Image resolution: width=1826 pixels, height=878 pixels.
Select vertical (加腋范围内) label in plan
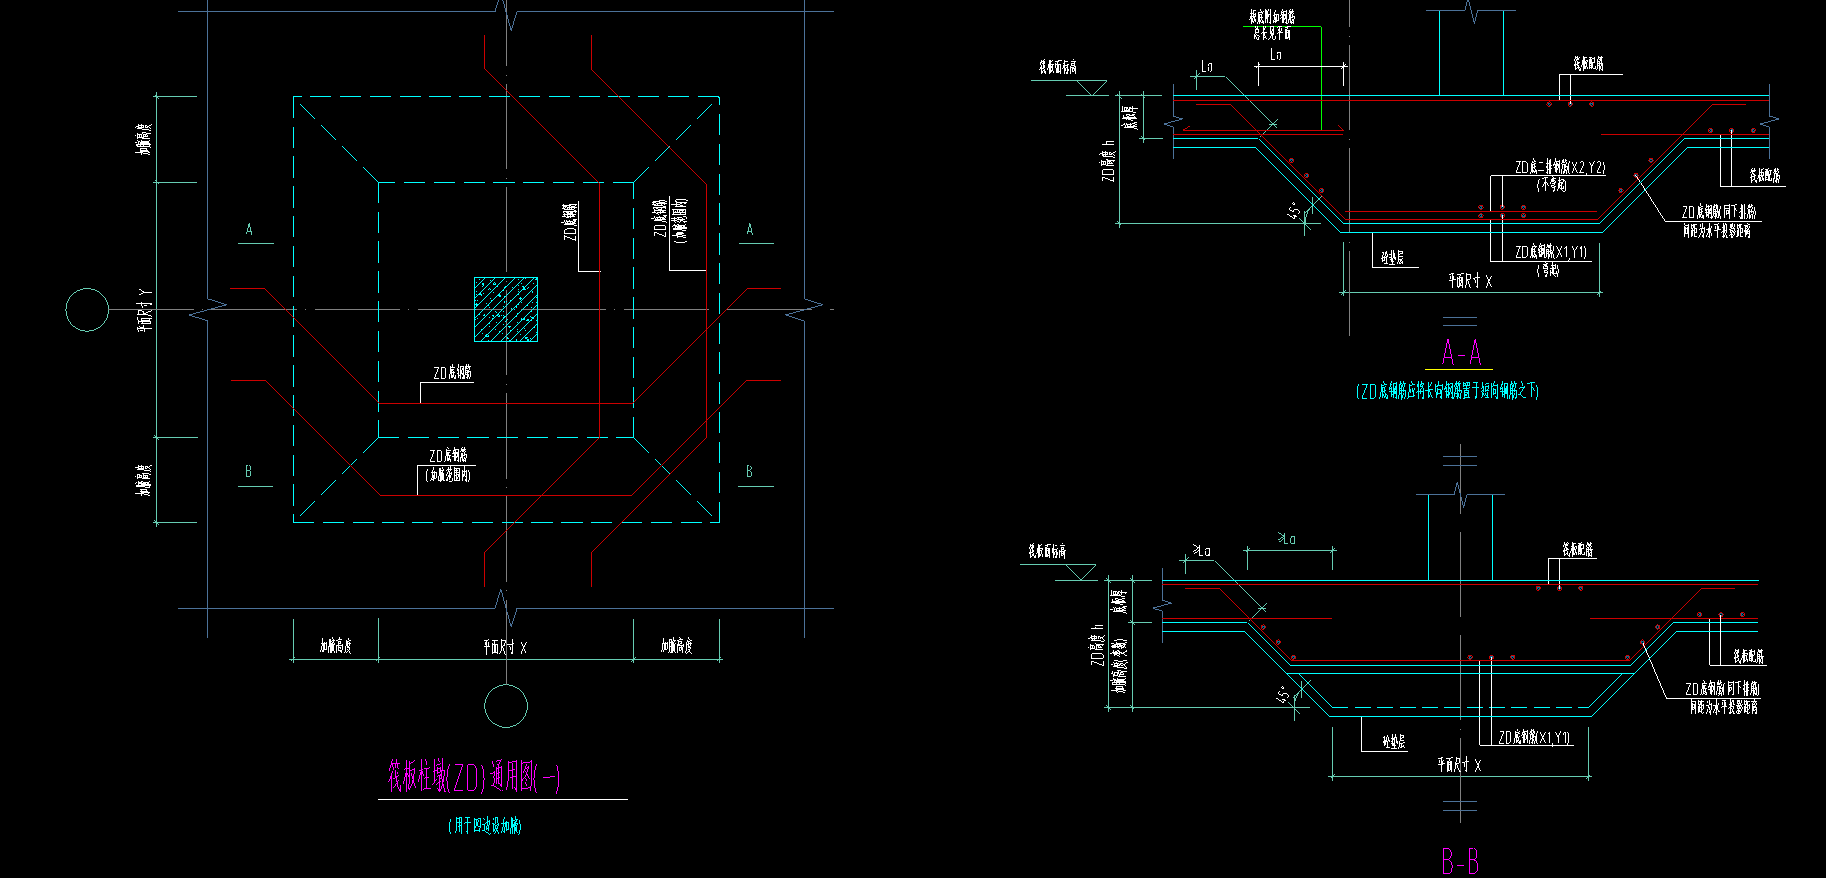click(680, 221)
